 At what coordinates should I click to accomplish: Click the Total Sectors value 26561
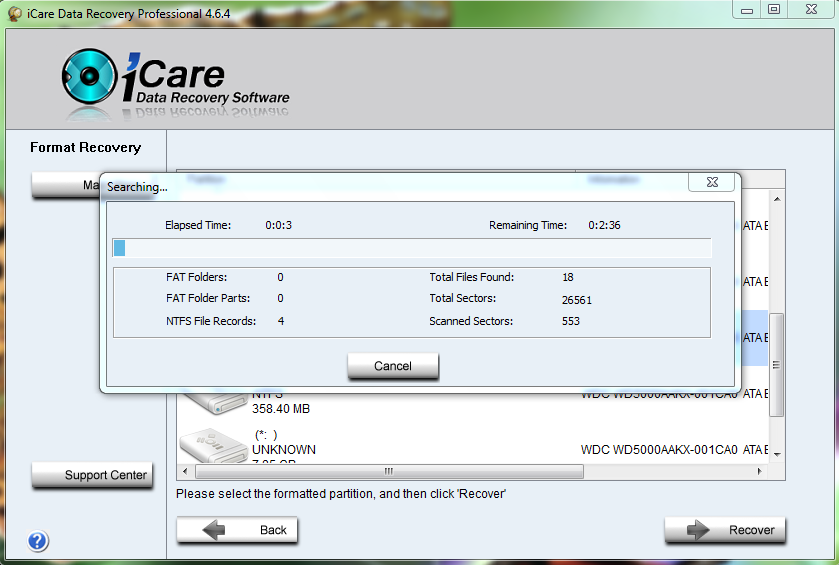click(x=577, y=300)
